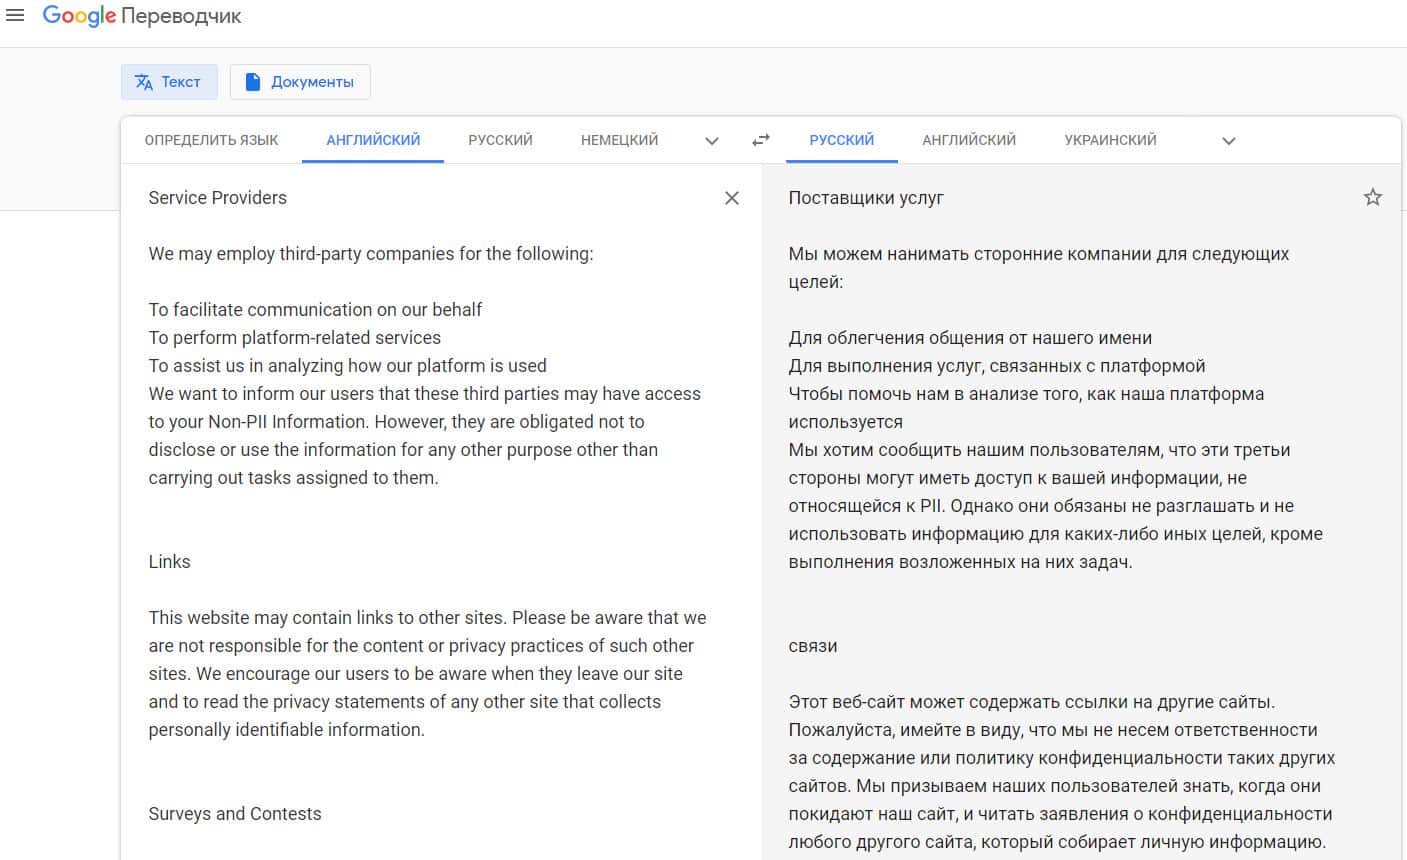The width and height of the screenshot is (1407, 860).
Task: Pick Немецкий as source language
Action: pyautogui.click(x=619, y=140)
